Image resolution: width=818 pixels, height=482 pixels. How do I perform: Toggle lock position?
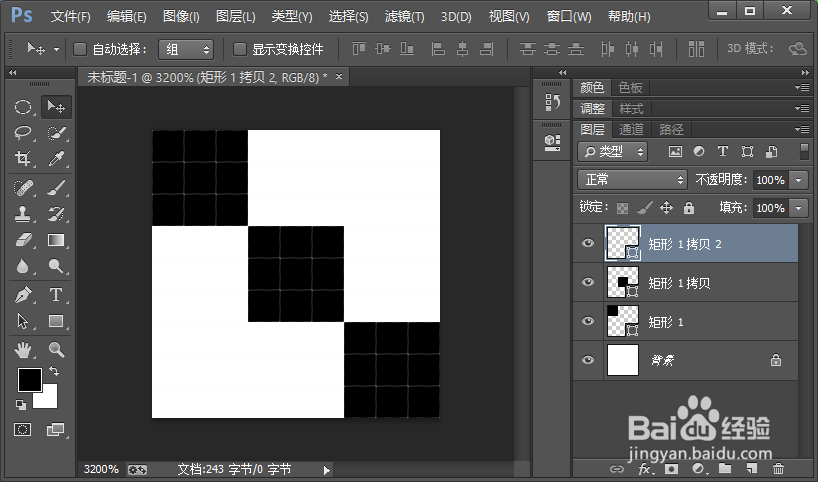point(666,208)
